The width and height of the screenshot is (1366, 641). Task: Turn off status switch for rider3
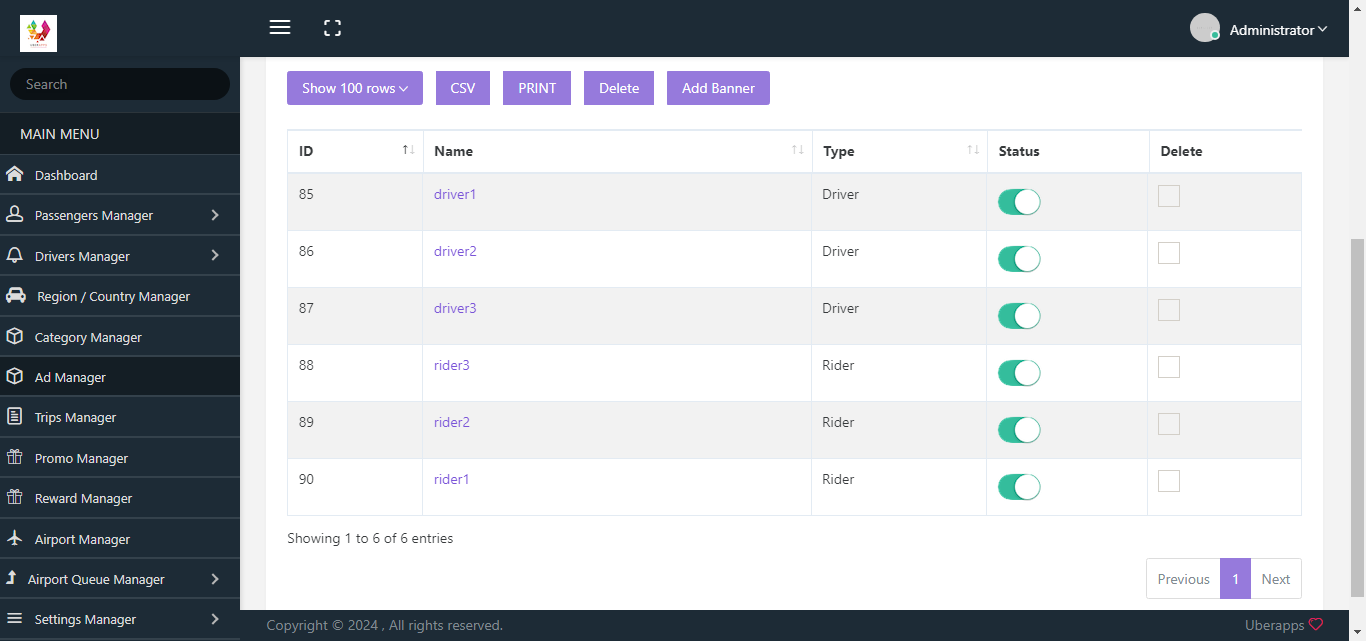coord(1019,373)
